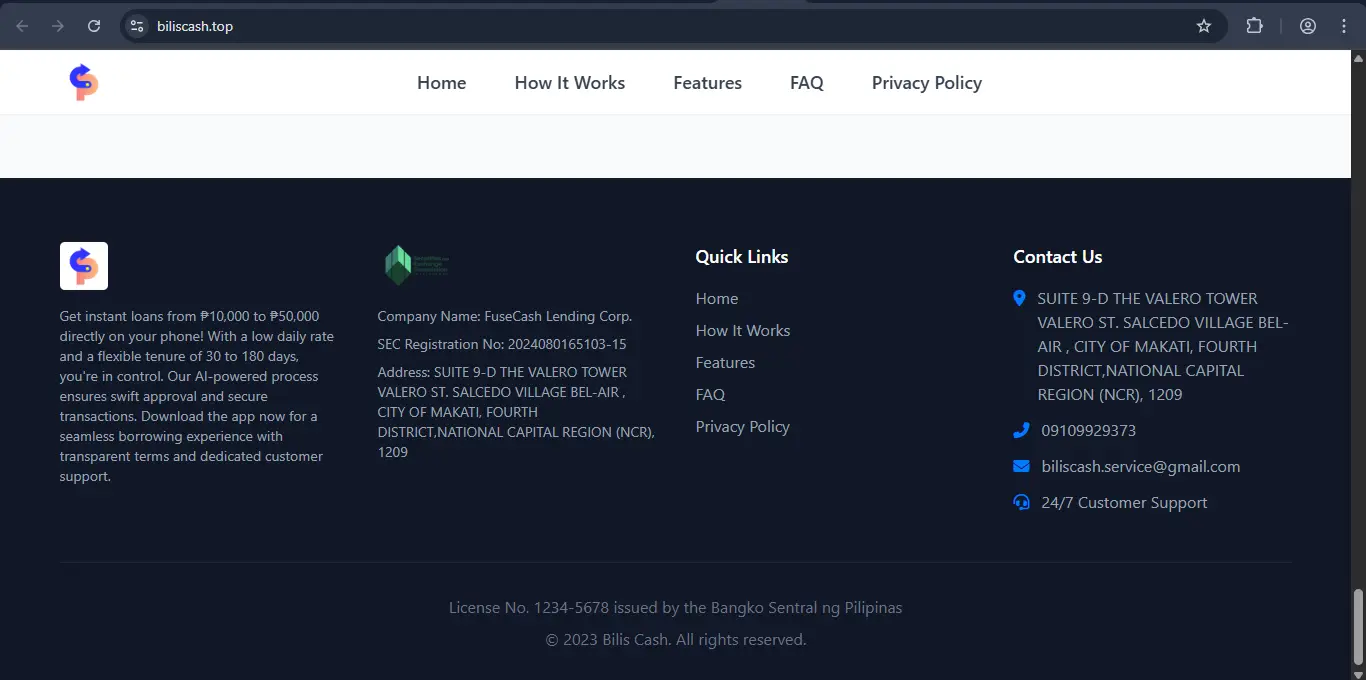Viewport: 1366px width, 680px height.
Task: Open the Chrome profile avatar icon
Action: [x=1308, y=26]
